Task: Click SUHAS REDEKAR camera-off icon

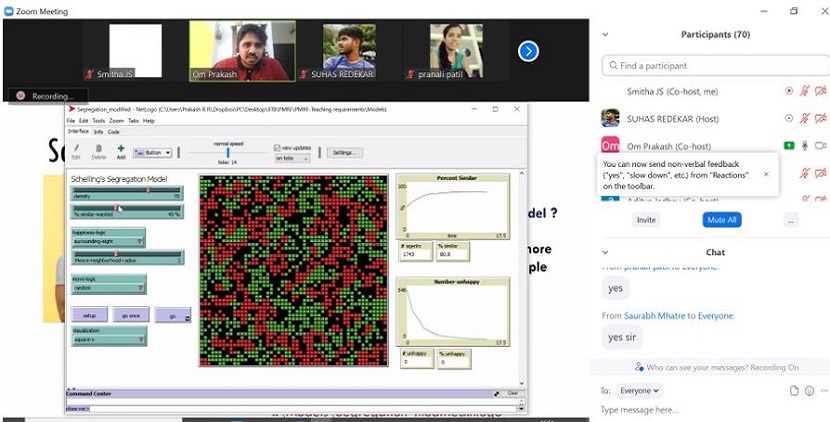Action: tap(820, 118)
